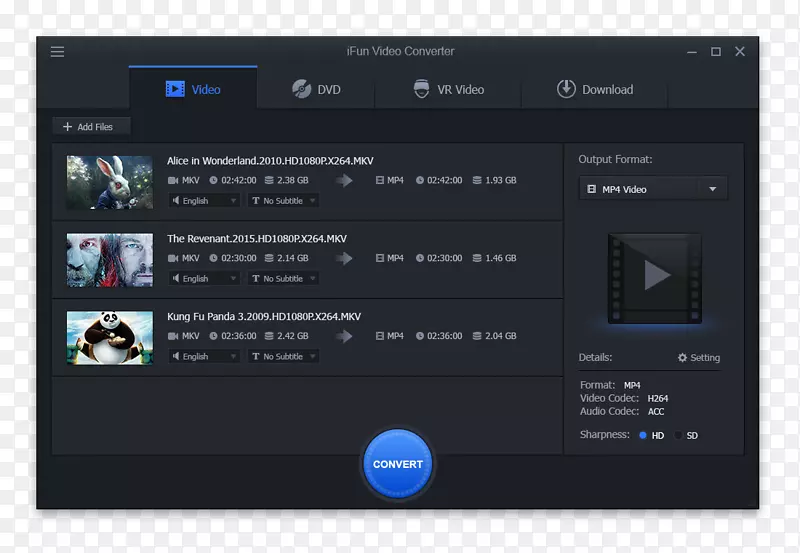Open the Download tab
Screen dimensions: 800x553
(595, 90)
